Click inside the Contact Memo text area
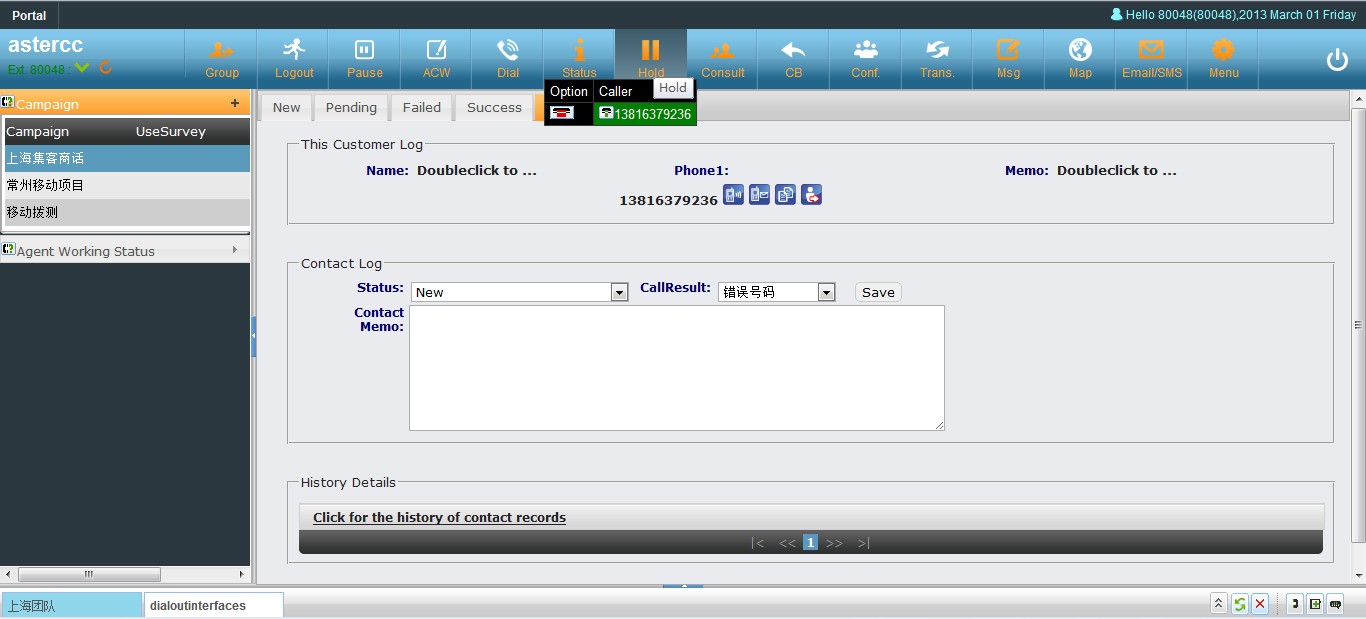 (x=676, y=368)
